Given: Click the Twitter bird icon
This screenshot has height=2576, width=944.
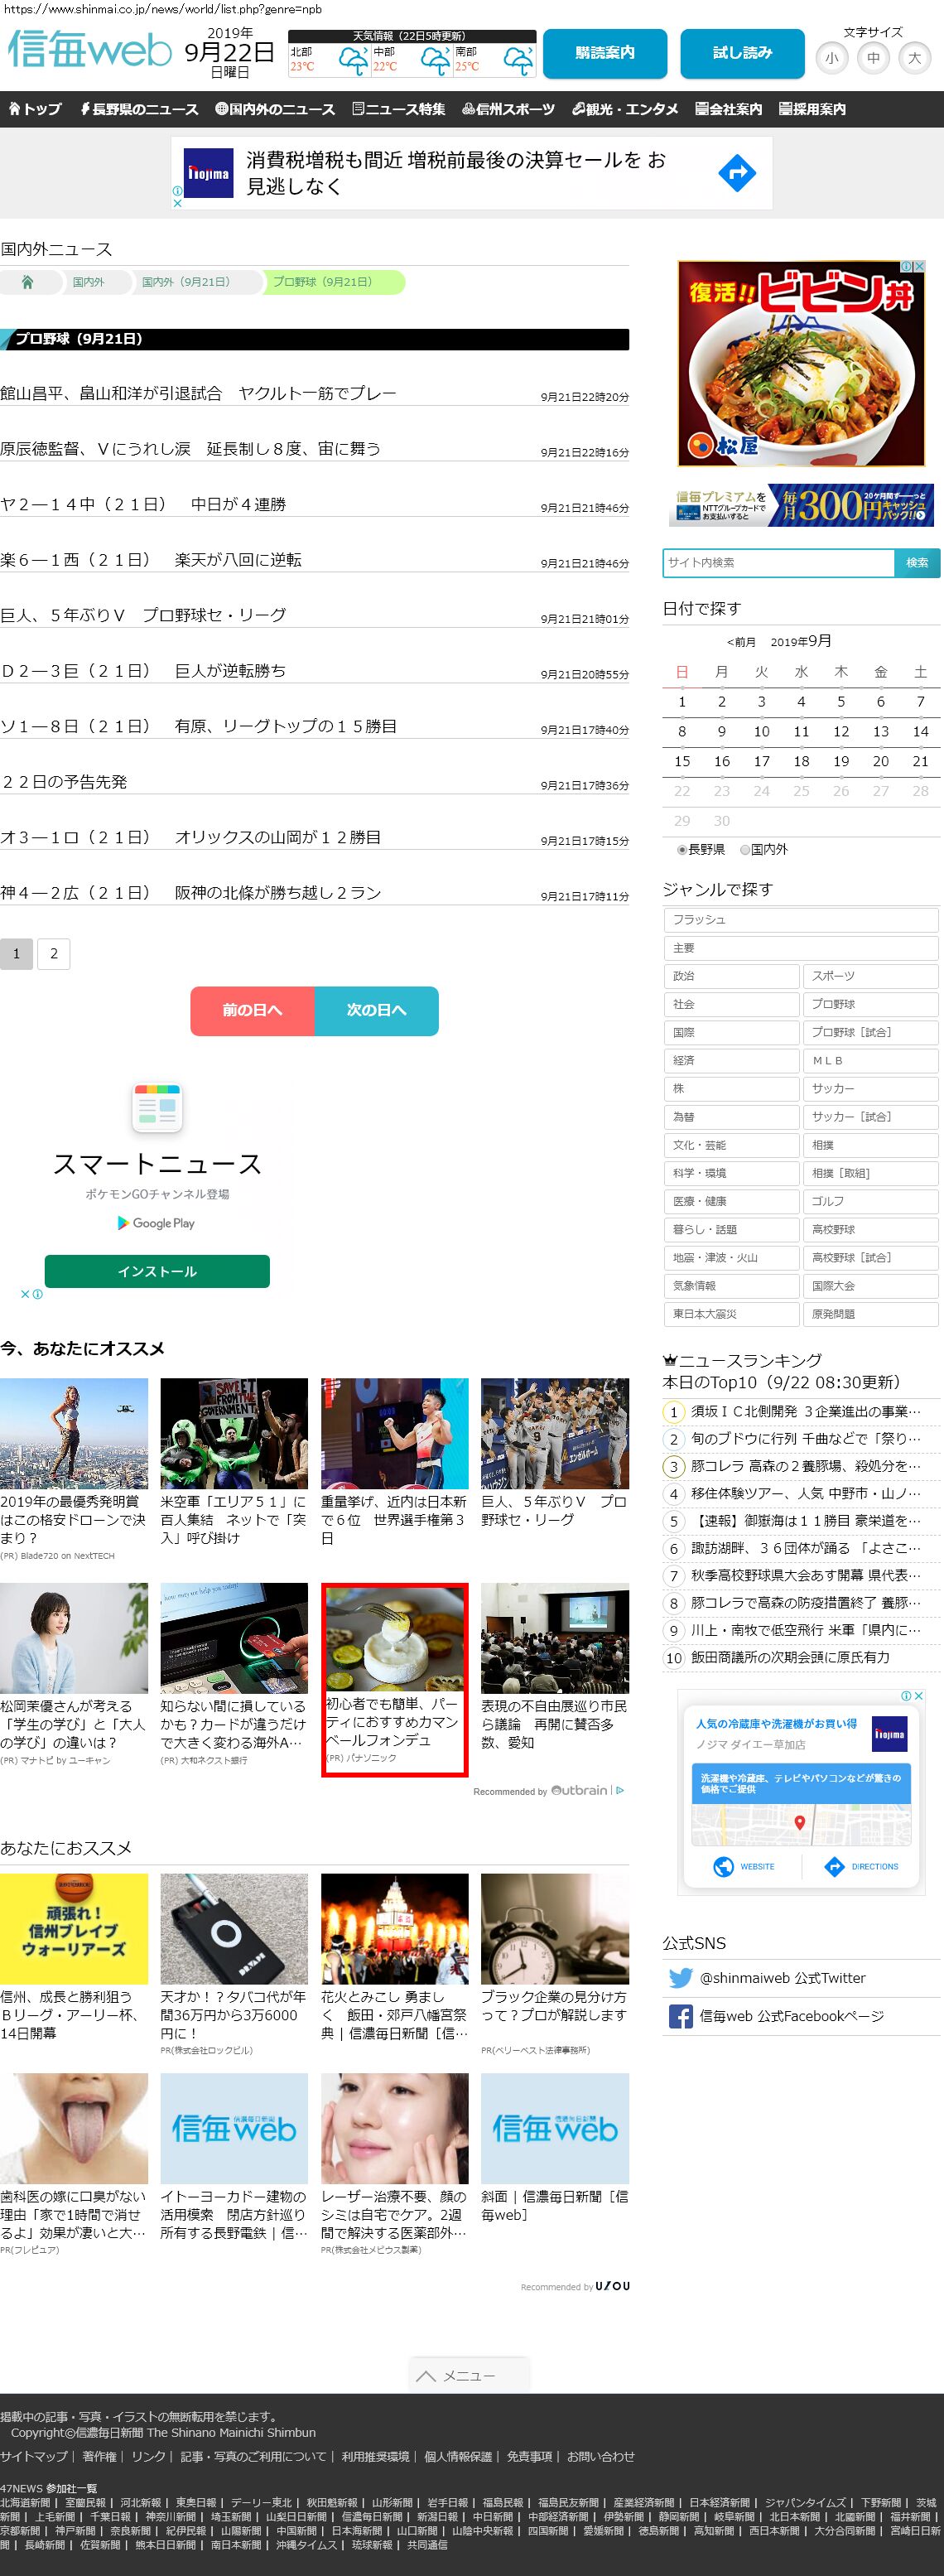Looking at the screenshot, I should coord(680,1978).
